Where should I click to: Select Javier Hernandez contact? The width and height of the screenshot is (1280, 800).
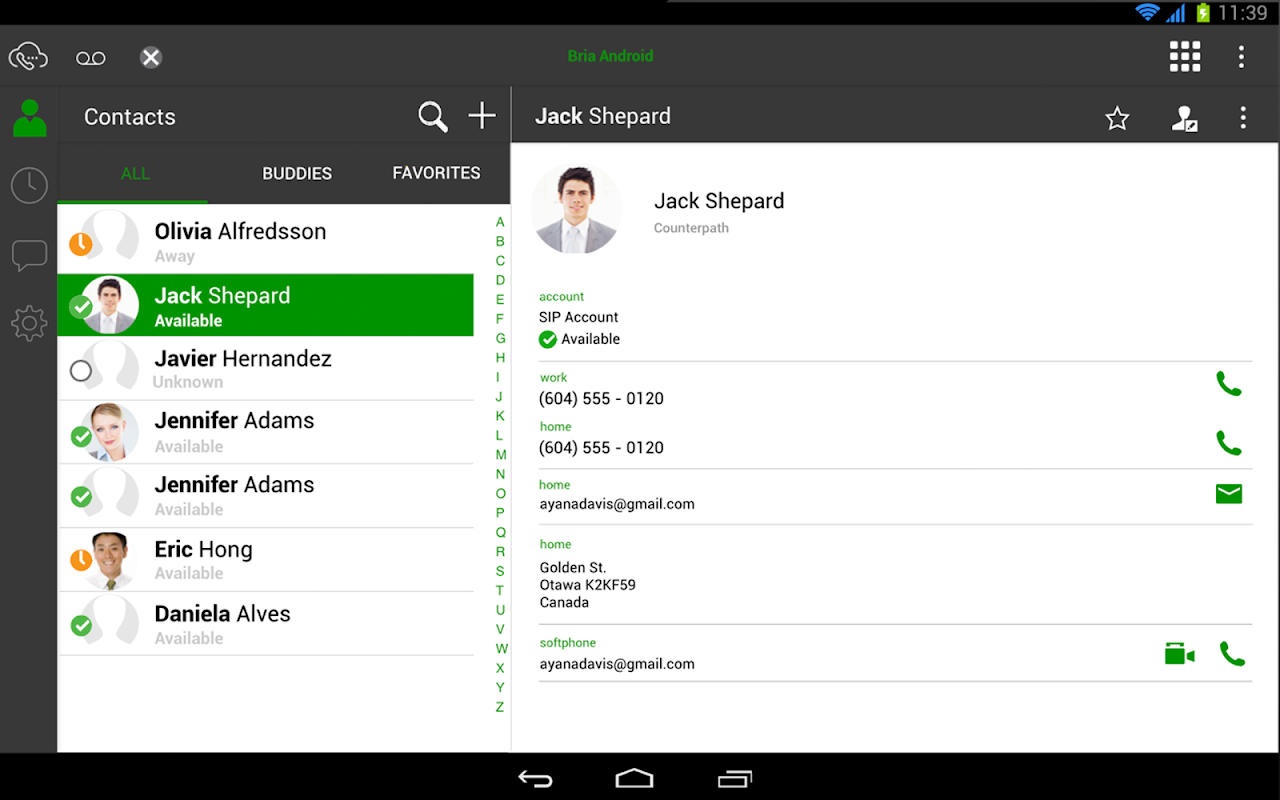click(x=265, y=368)
